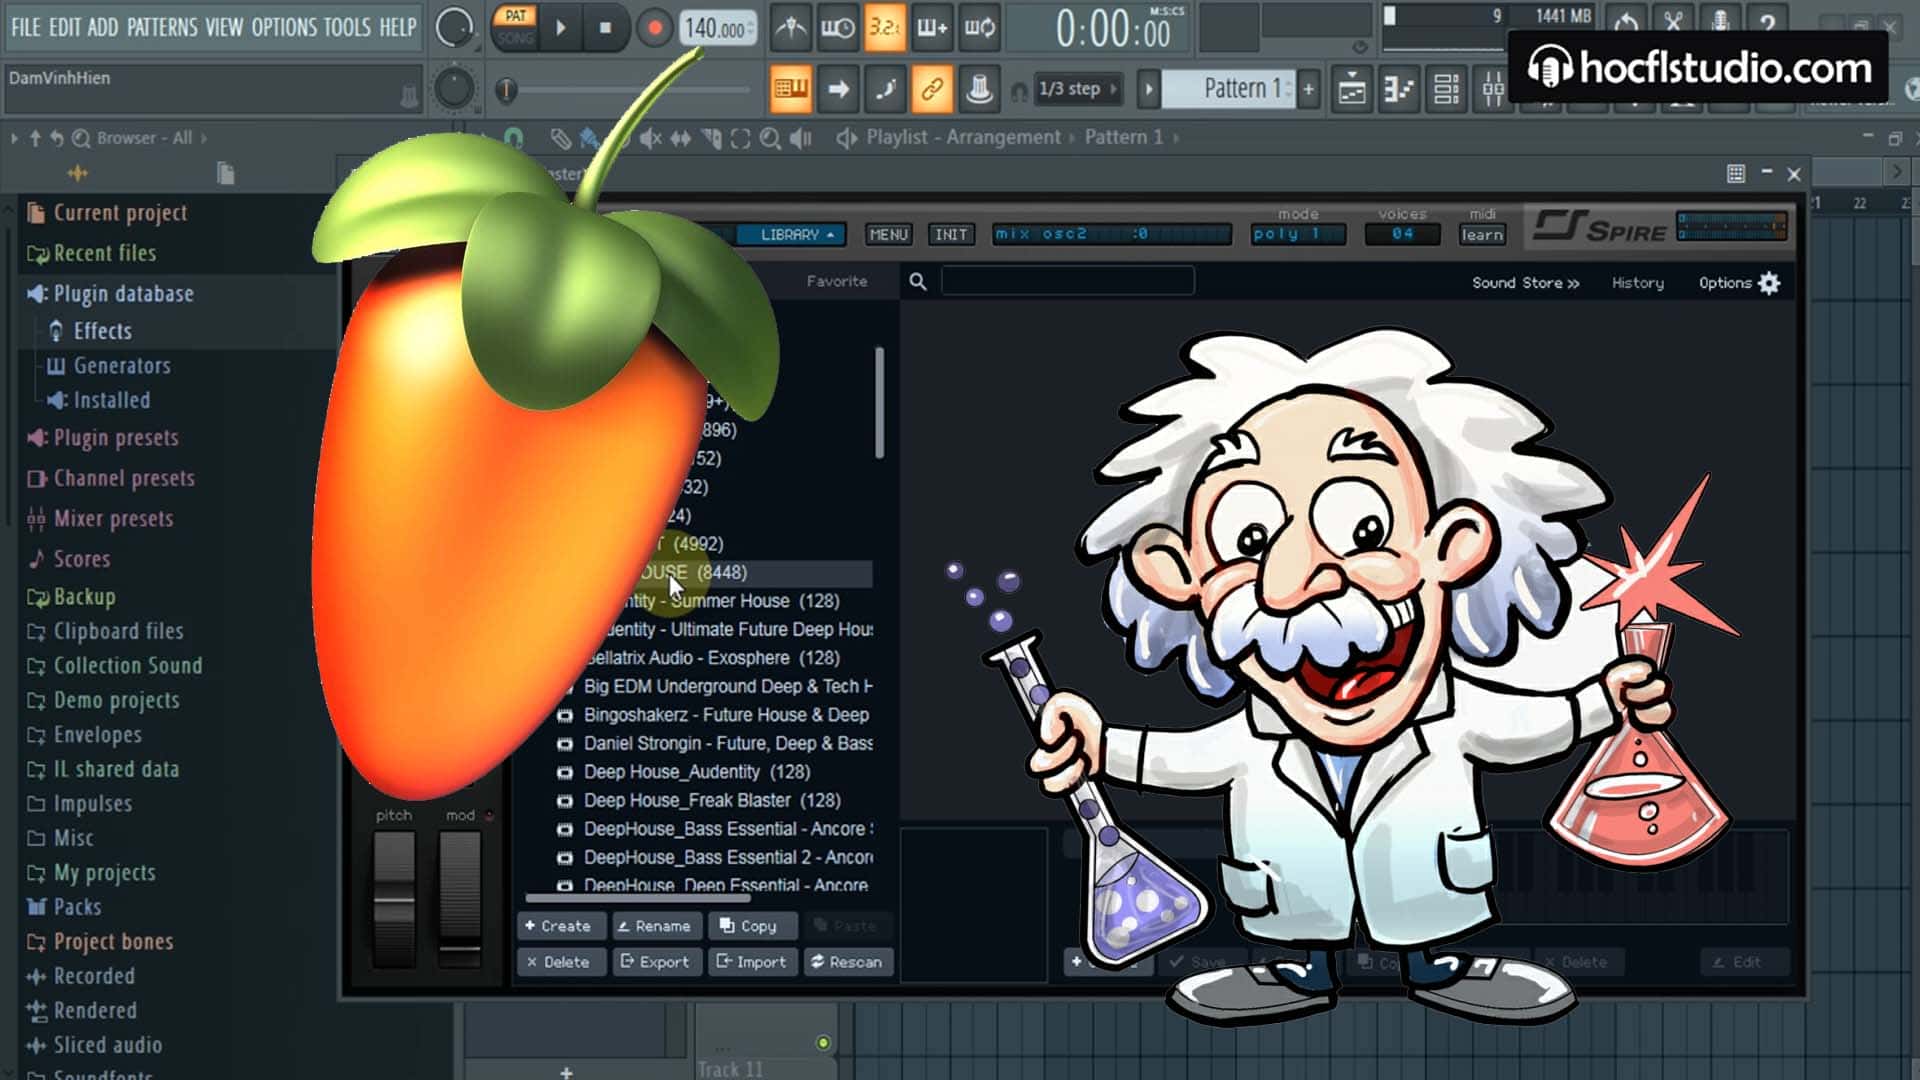Click the tempo 140.000 field
This screenshot has width=1920, height=1080.
(x=718, y=29)
